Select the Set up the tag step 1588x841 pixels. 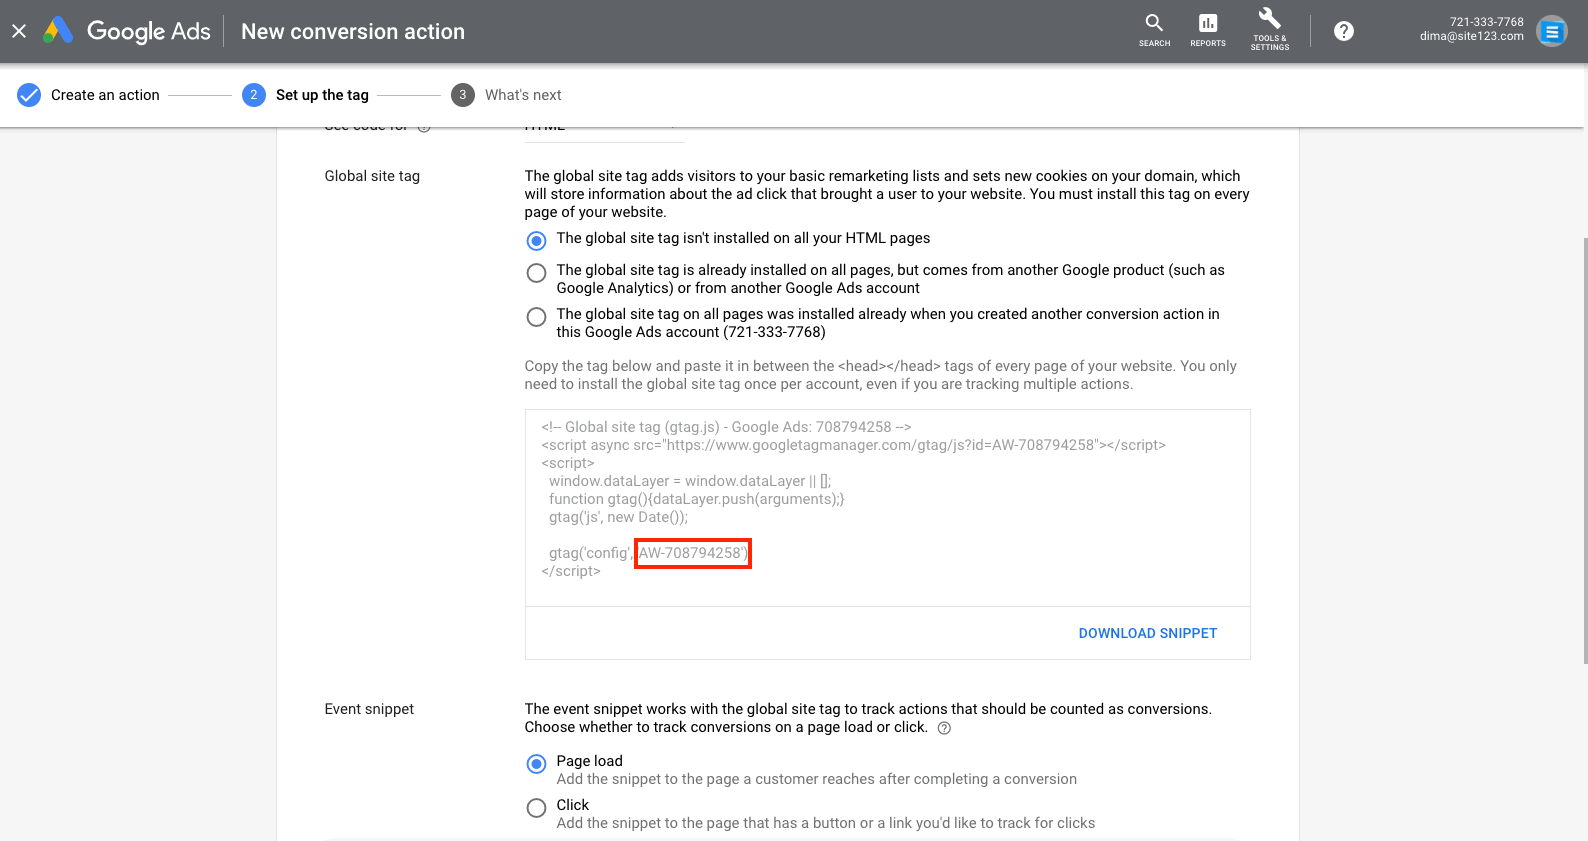point(322,95)
